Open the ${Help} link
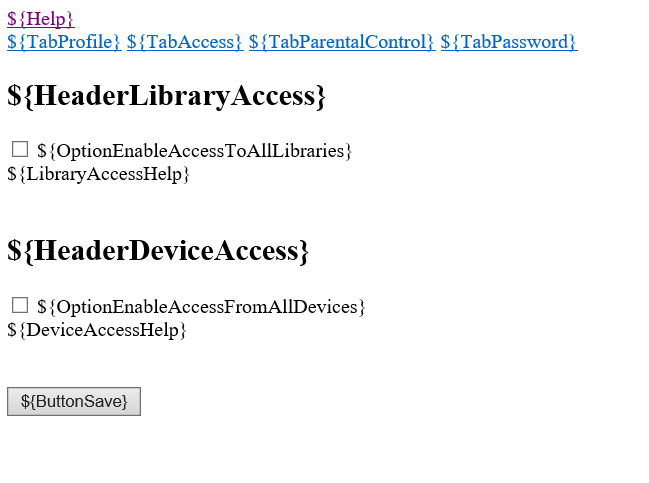 40,18
